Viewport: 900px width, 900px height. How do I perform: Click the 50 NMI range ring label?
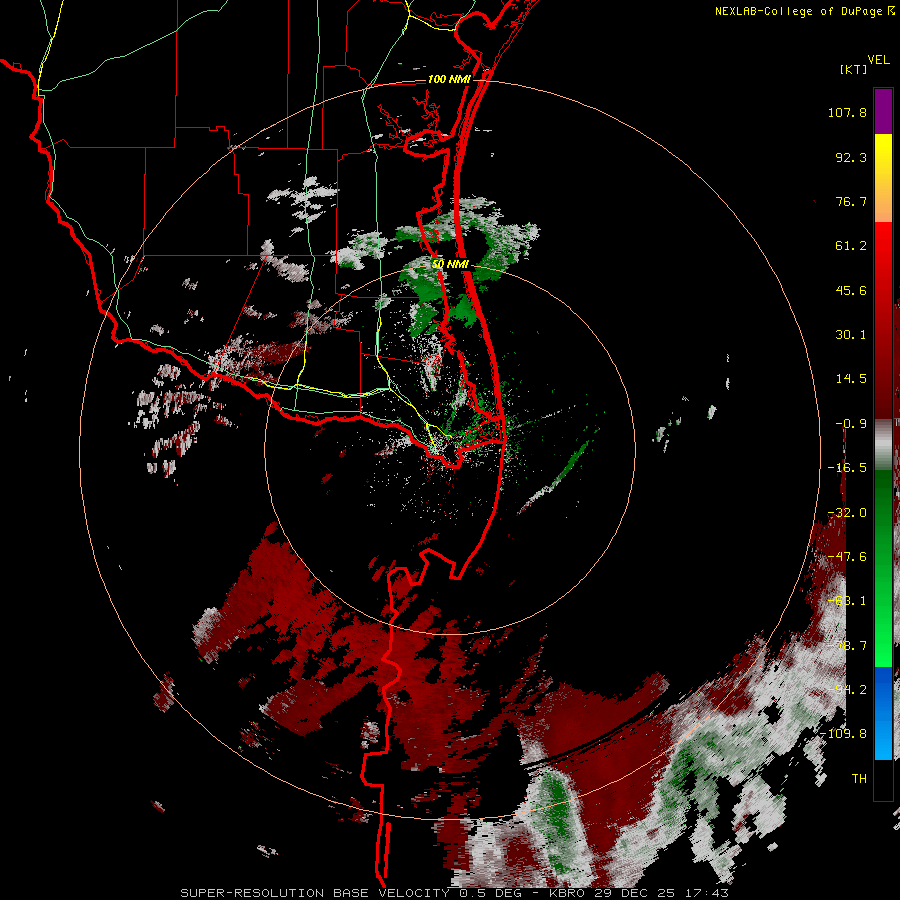click(x=450, y=264)
